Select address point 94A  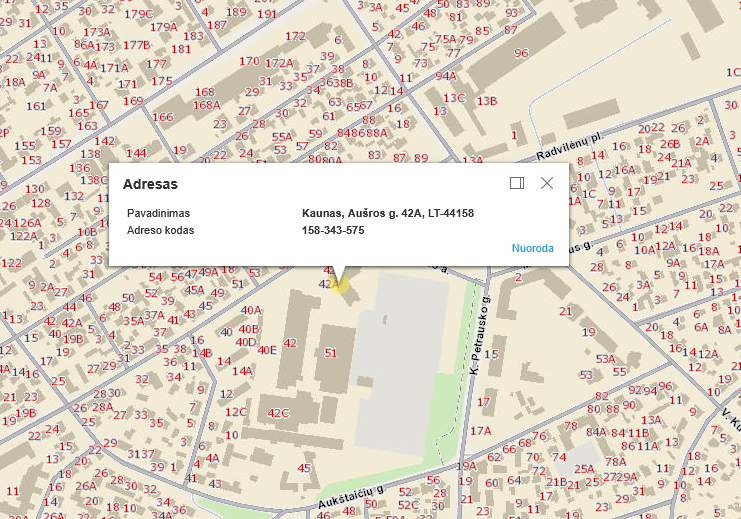click(445, 75)
